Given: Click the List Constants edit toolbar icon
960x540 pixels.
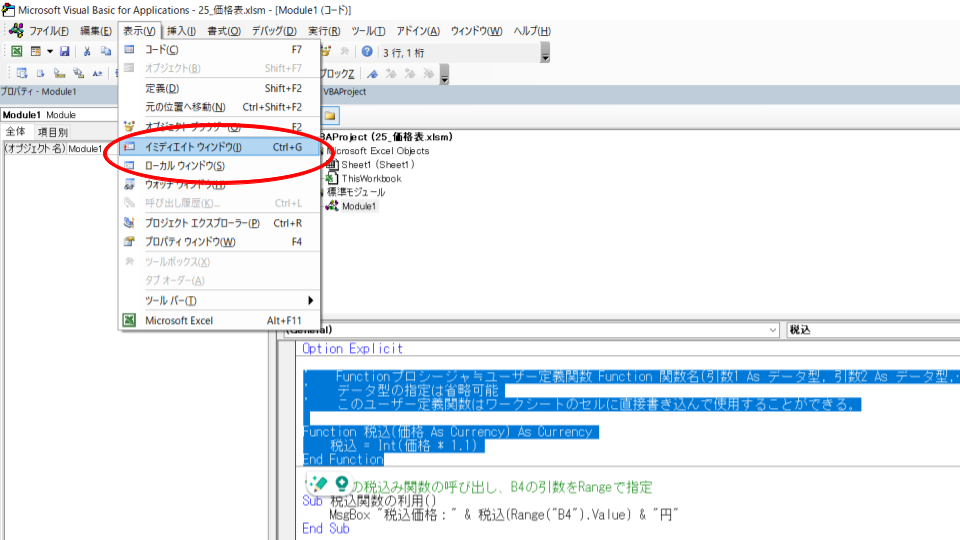Looking at the screenshot, I should (x=40, y=73).
